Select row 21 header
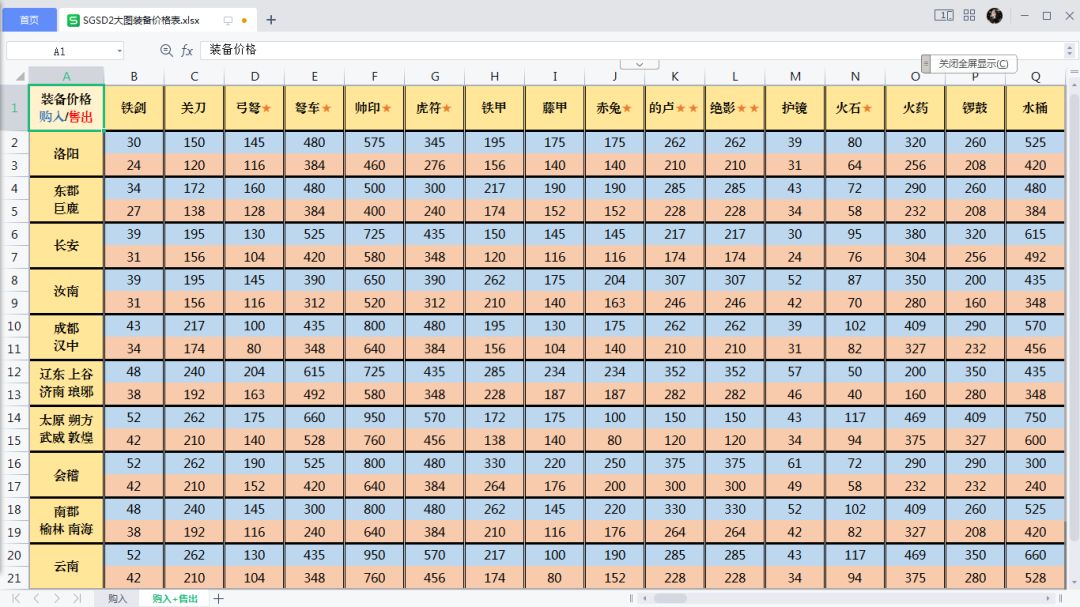1080x607 pixels. [x=14, y=578]
